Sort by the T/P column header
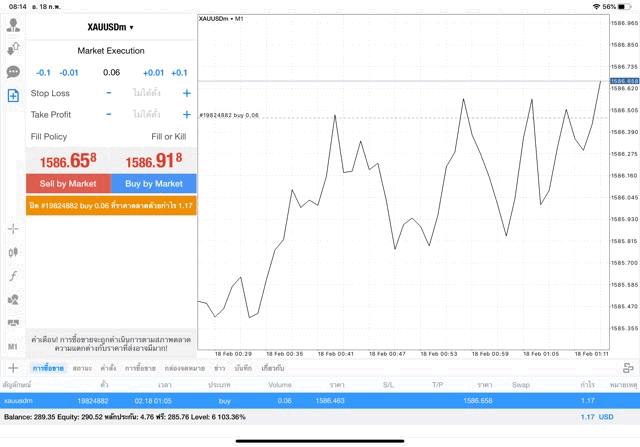 [438, 385]
